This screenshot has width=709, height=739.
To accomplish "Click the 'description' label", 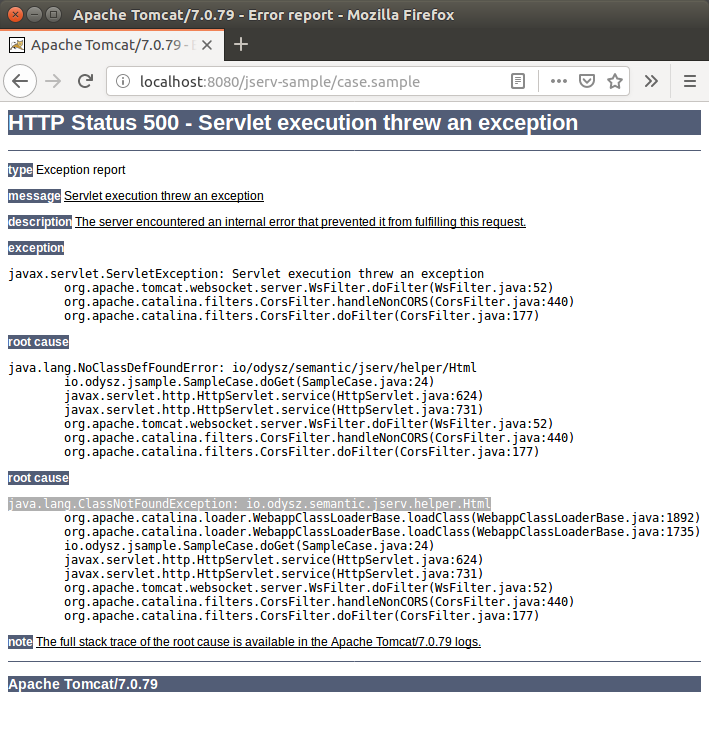I will click(x=40, y=222).
